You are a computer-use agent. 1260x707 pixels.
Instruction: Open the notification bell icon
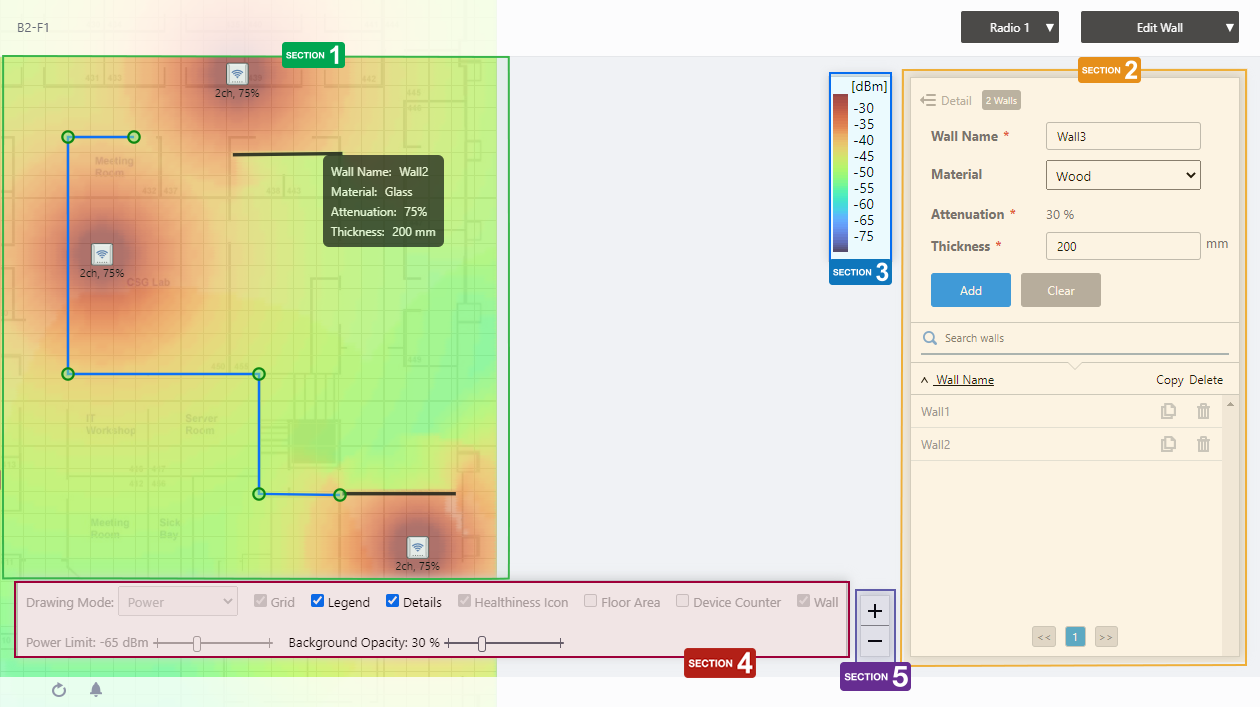(96, 690)
